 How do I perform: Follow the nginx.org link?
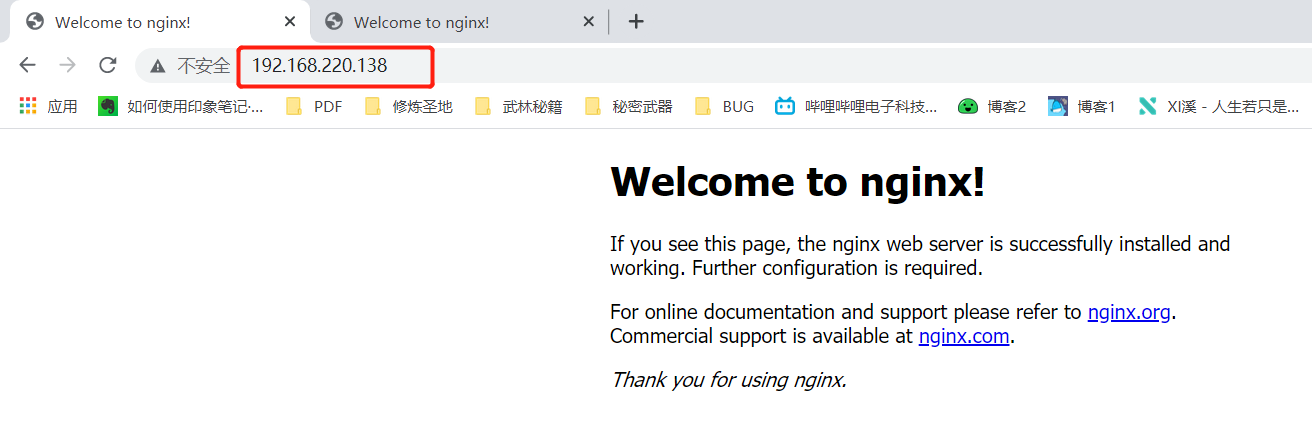coord(1129,312)
